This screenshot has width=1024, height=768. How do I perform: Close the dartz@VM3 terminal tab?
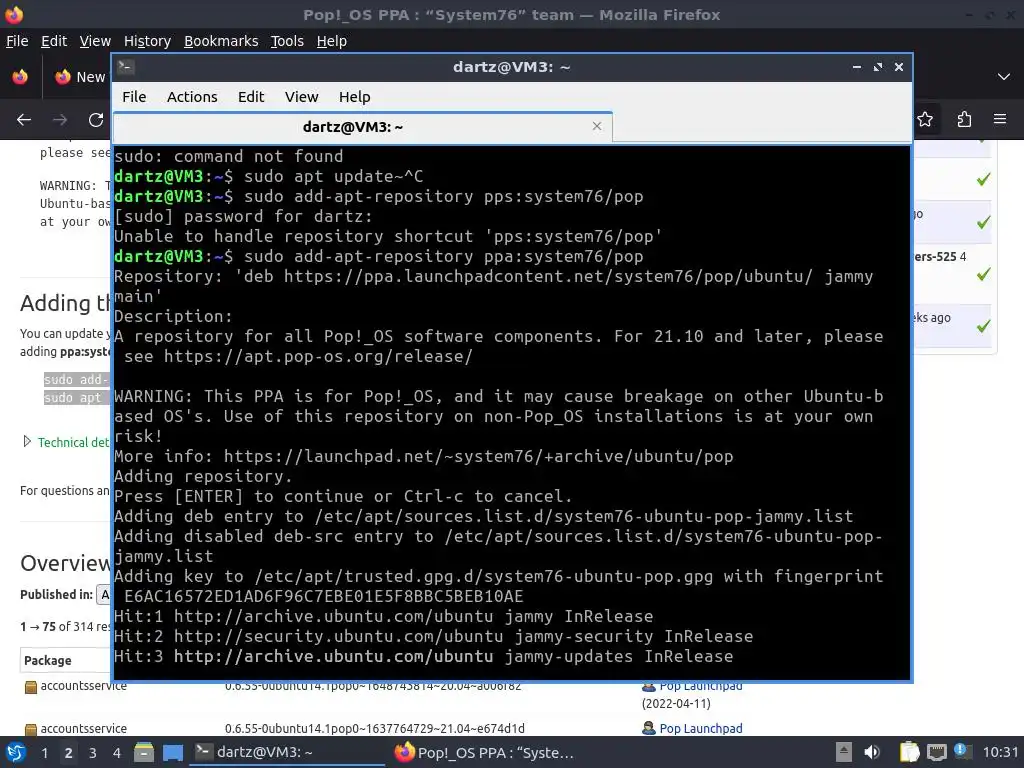pyautogui.click(x=597, y=126)
